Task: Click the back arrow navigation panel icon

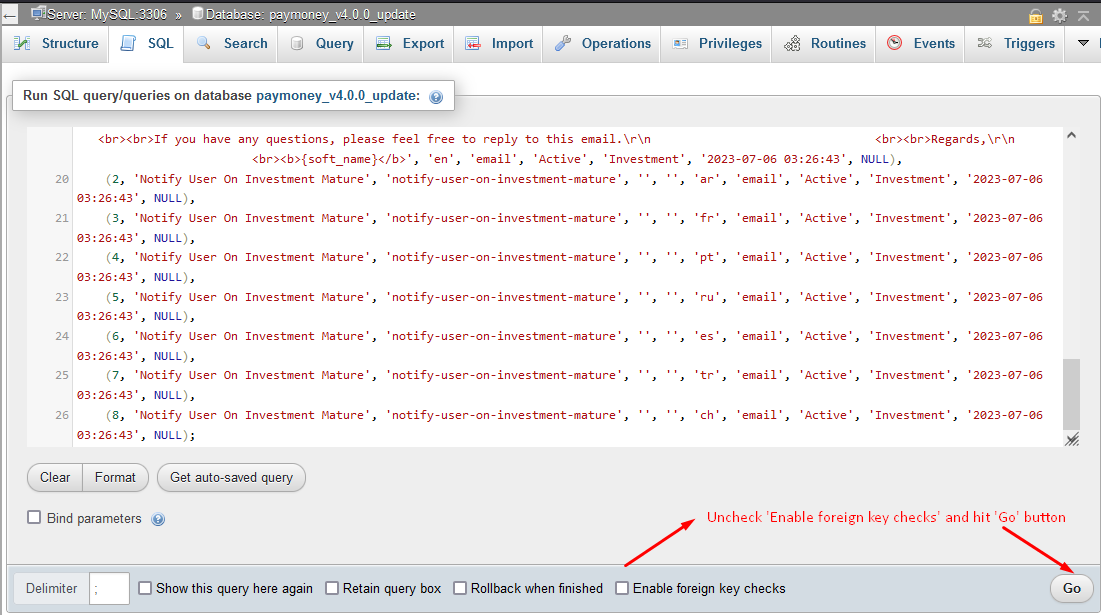Action: coord(10,15)
